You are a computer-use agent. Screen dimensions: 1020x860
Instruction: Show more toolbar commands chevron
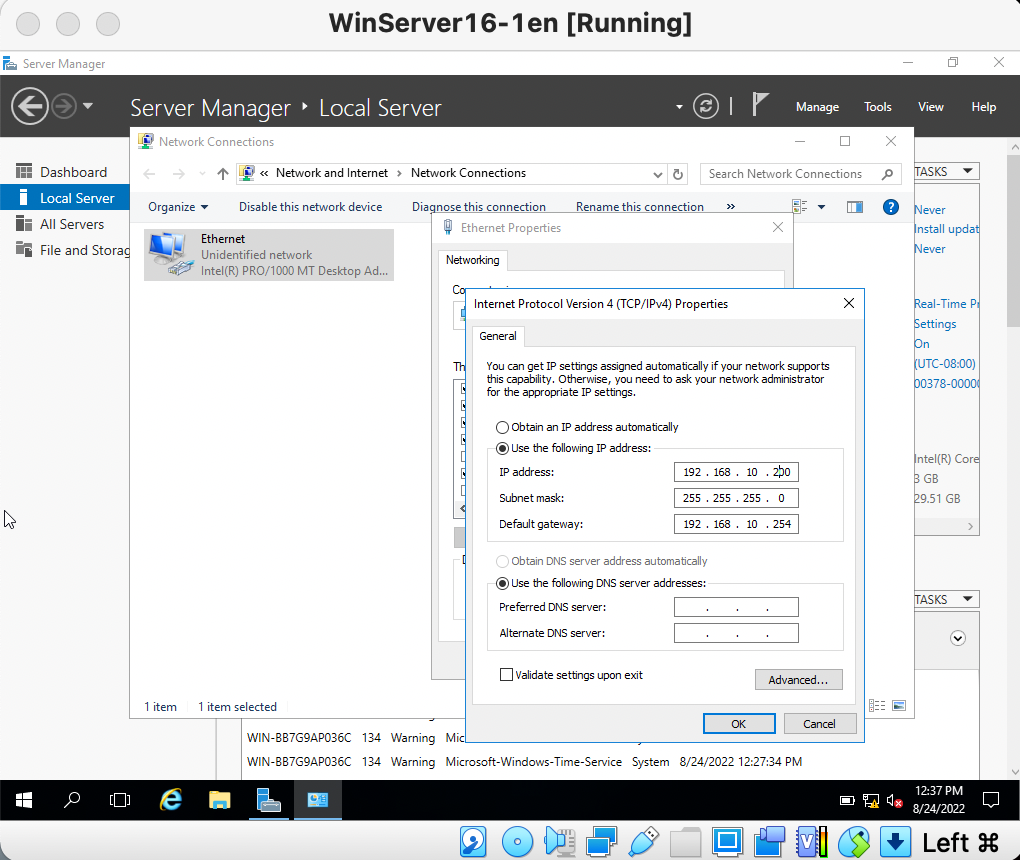[731, 206]
